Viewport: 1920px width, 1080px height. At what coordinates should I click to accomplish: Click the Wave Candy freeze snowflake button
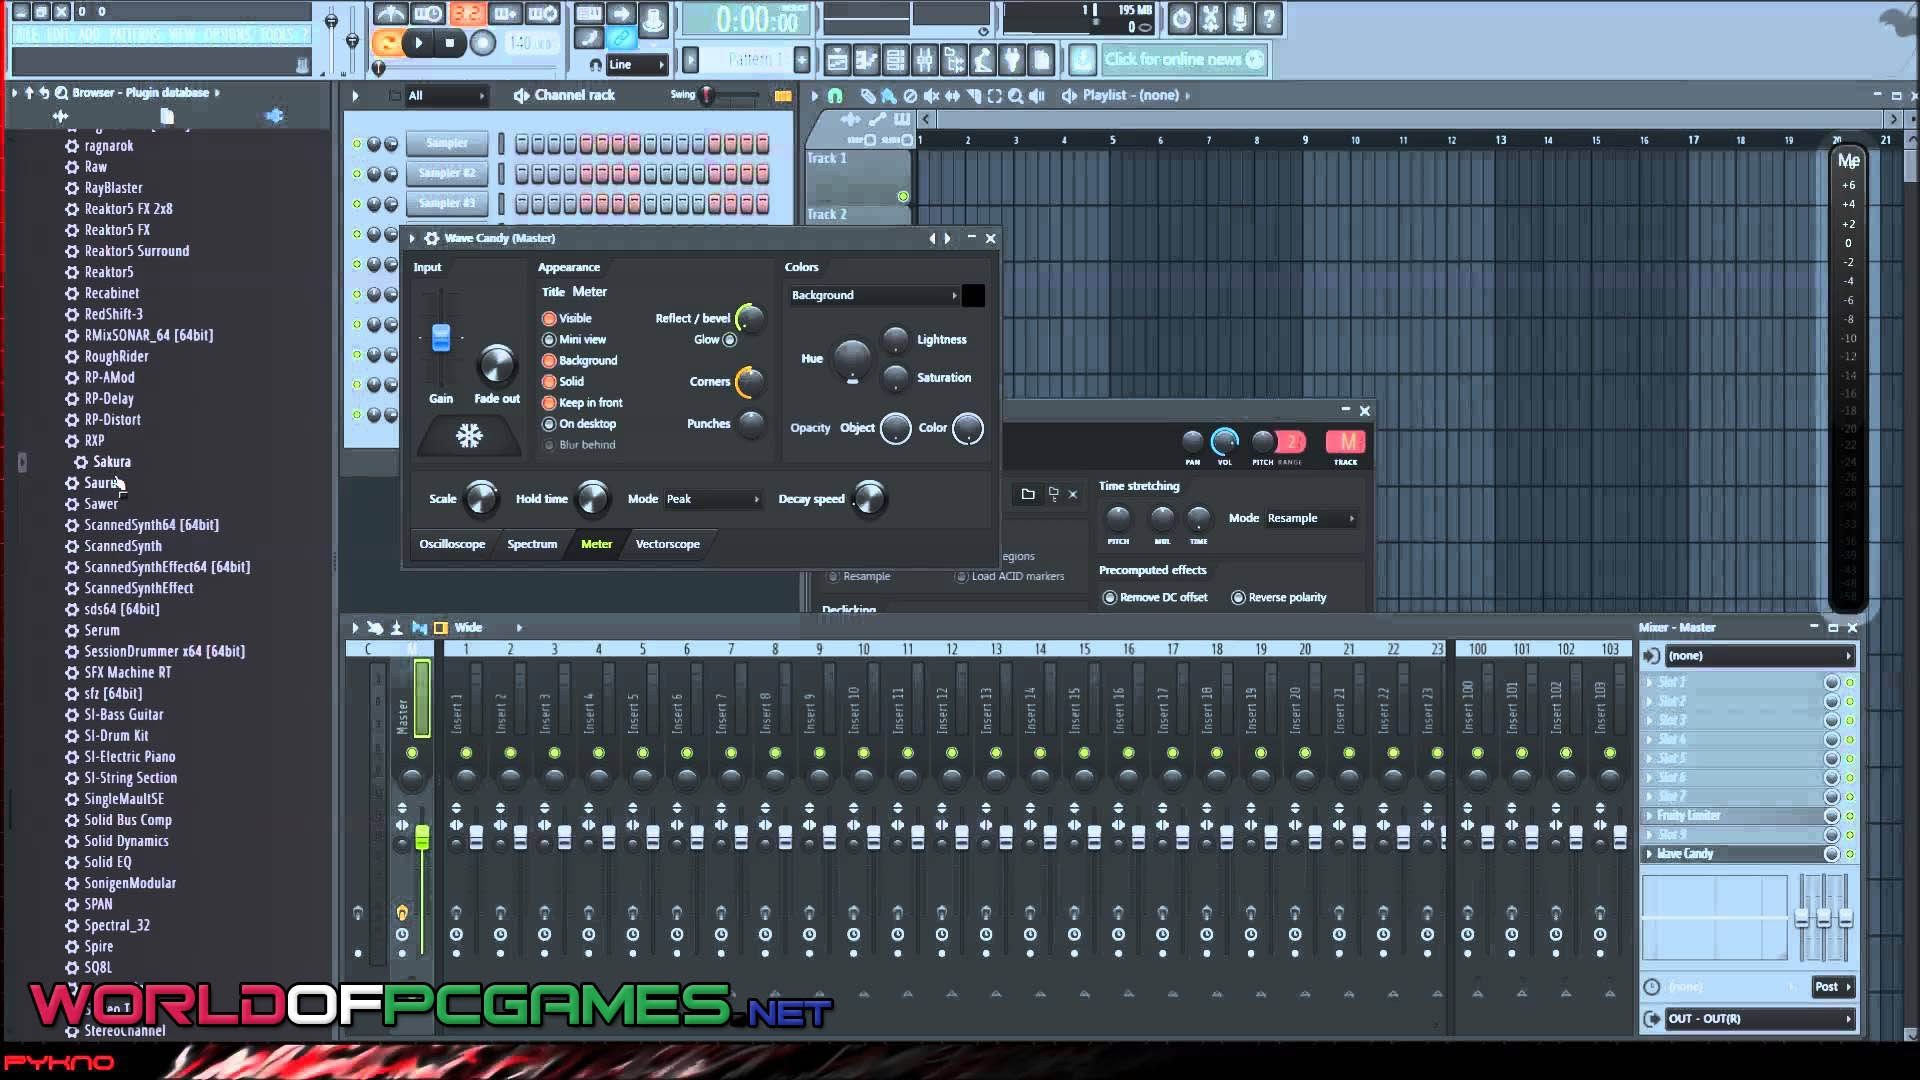tap(469, 436)
